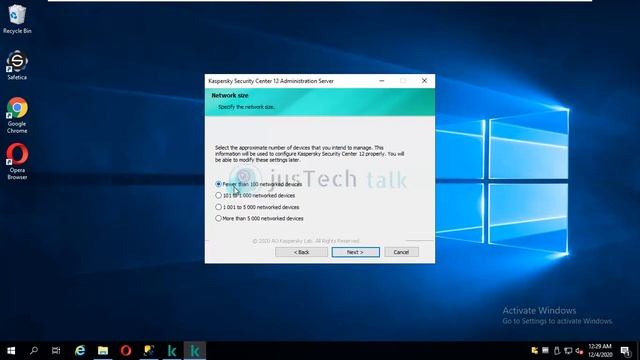Image resolution: width=640 pixels, height=360 pixels.
Task: Cancel the Kaspersky installation
Action: (x=401, y=252)
